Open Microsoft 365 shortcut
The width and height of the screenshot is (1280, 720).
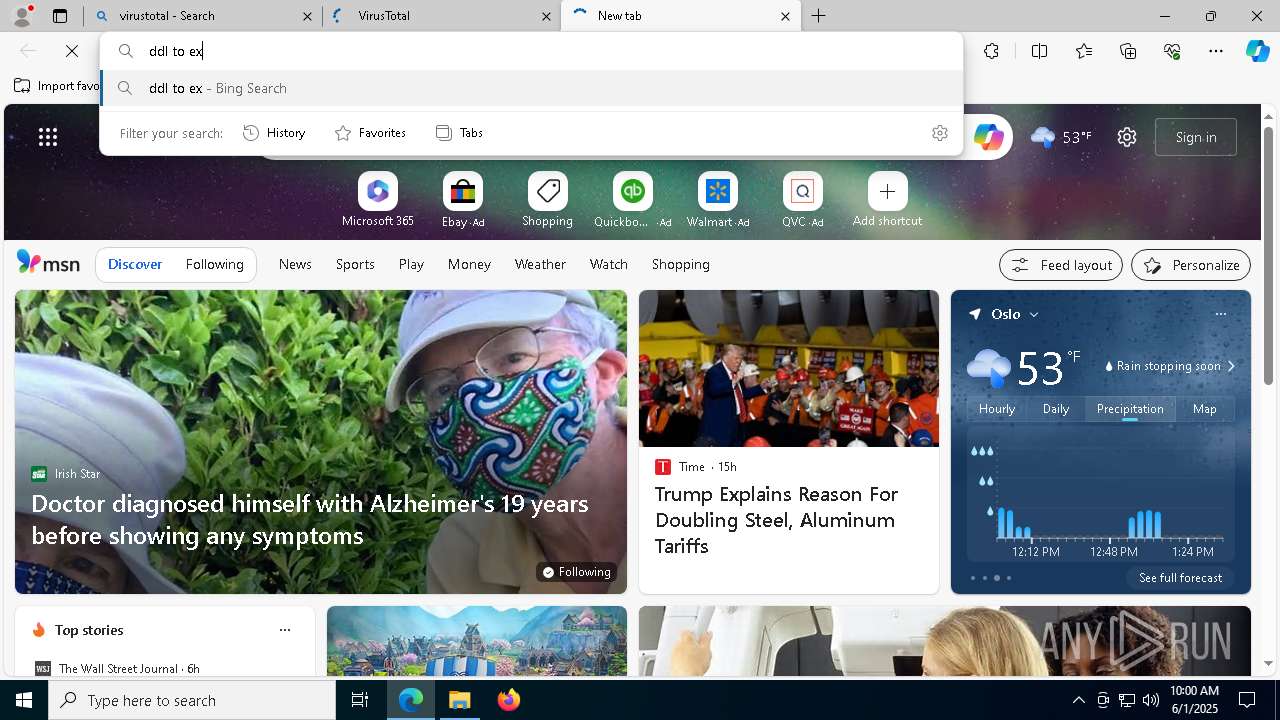[x=377, y=200]
